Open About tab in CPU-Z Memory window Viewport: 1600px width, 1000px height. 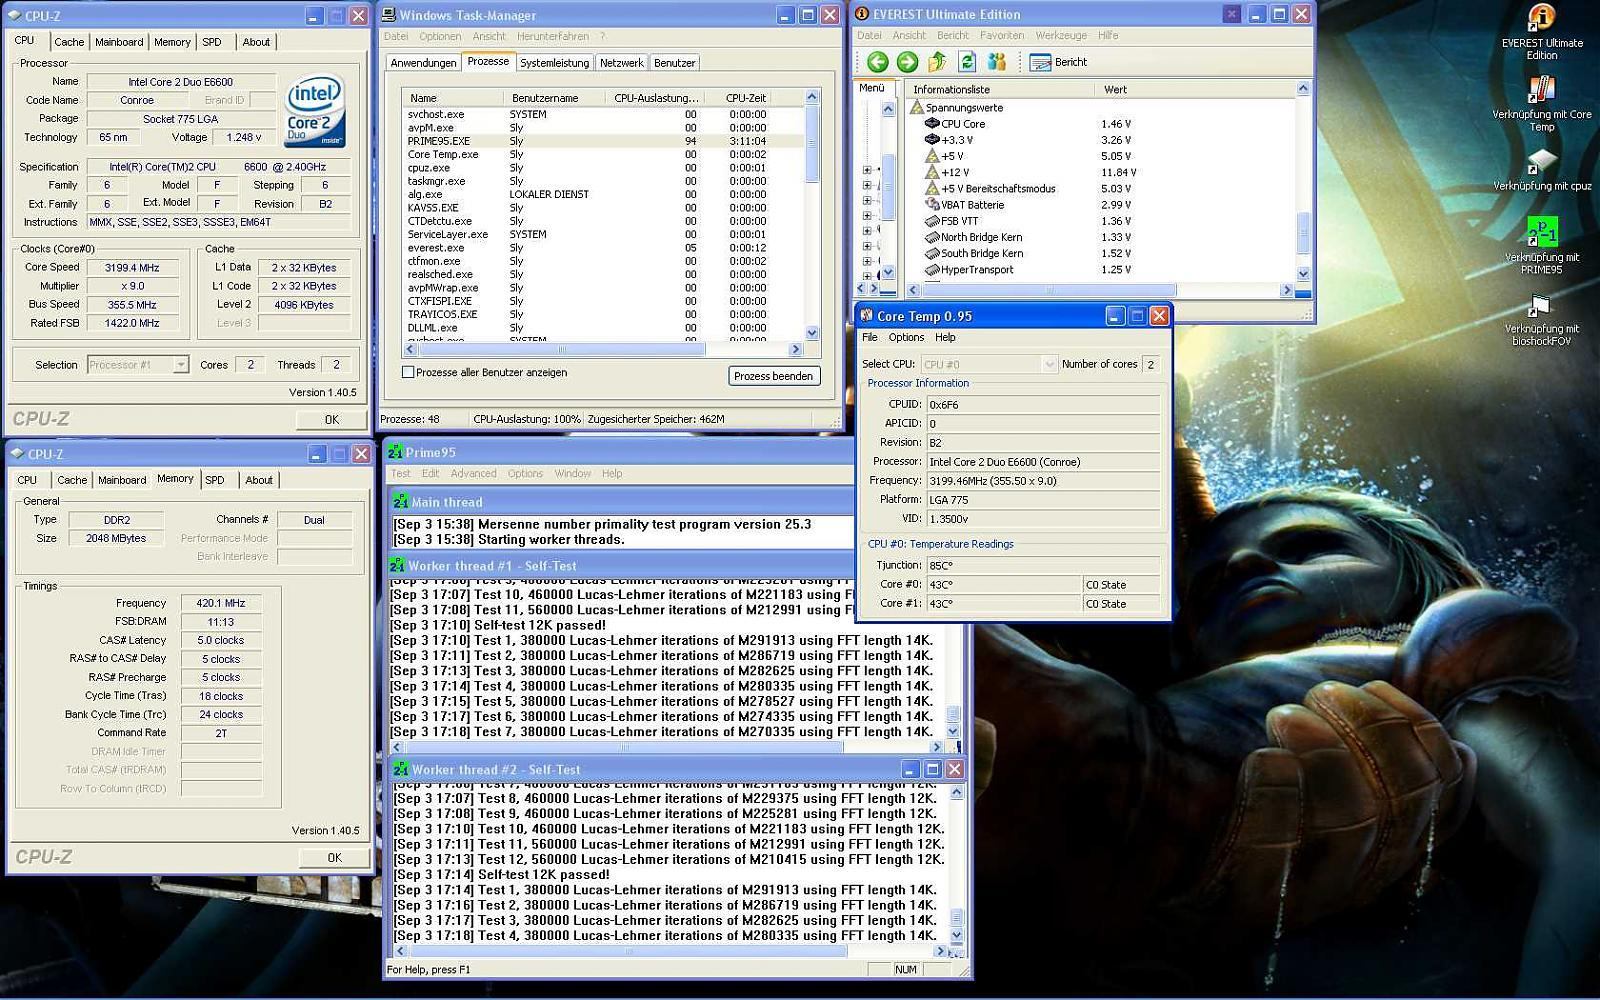click(x=259, y=480)
